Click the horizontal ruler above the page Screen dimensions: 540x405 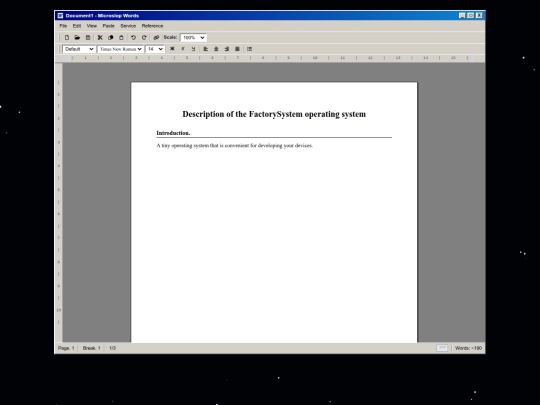click(x=270, y=58)
